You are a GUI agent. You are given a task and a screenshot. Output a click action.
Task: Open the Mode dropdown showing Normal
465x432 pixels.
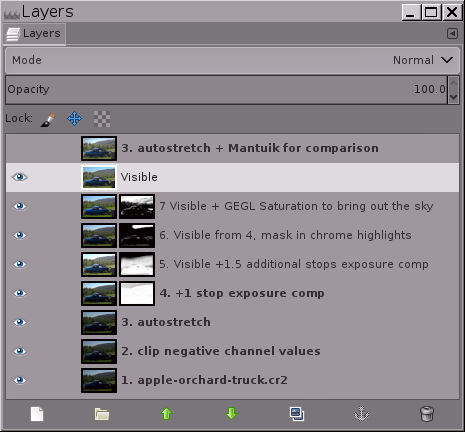point(232,60)
